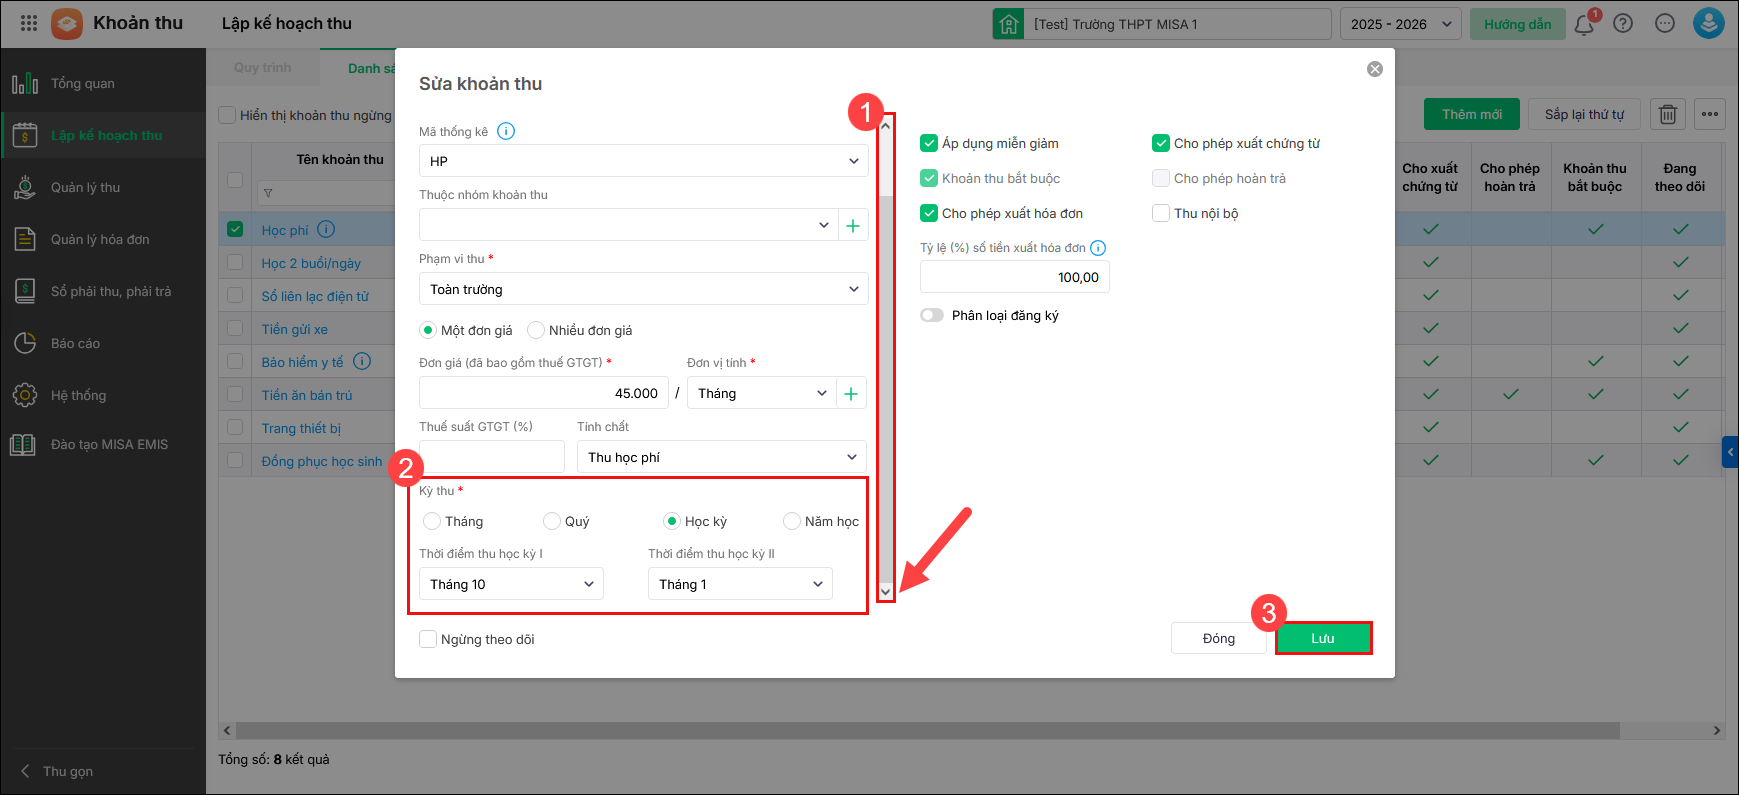
Task: Open the 2025 - 2026 school year dropdown
Action: [x=1401, y=24]
